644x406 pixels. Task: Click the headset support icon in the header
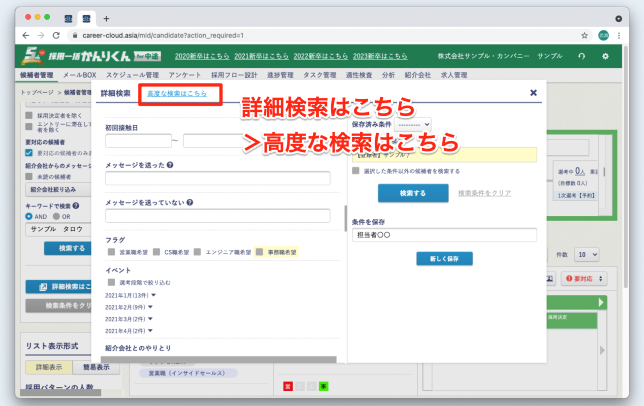[582, 56]
